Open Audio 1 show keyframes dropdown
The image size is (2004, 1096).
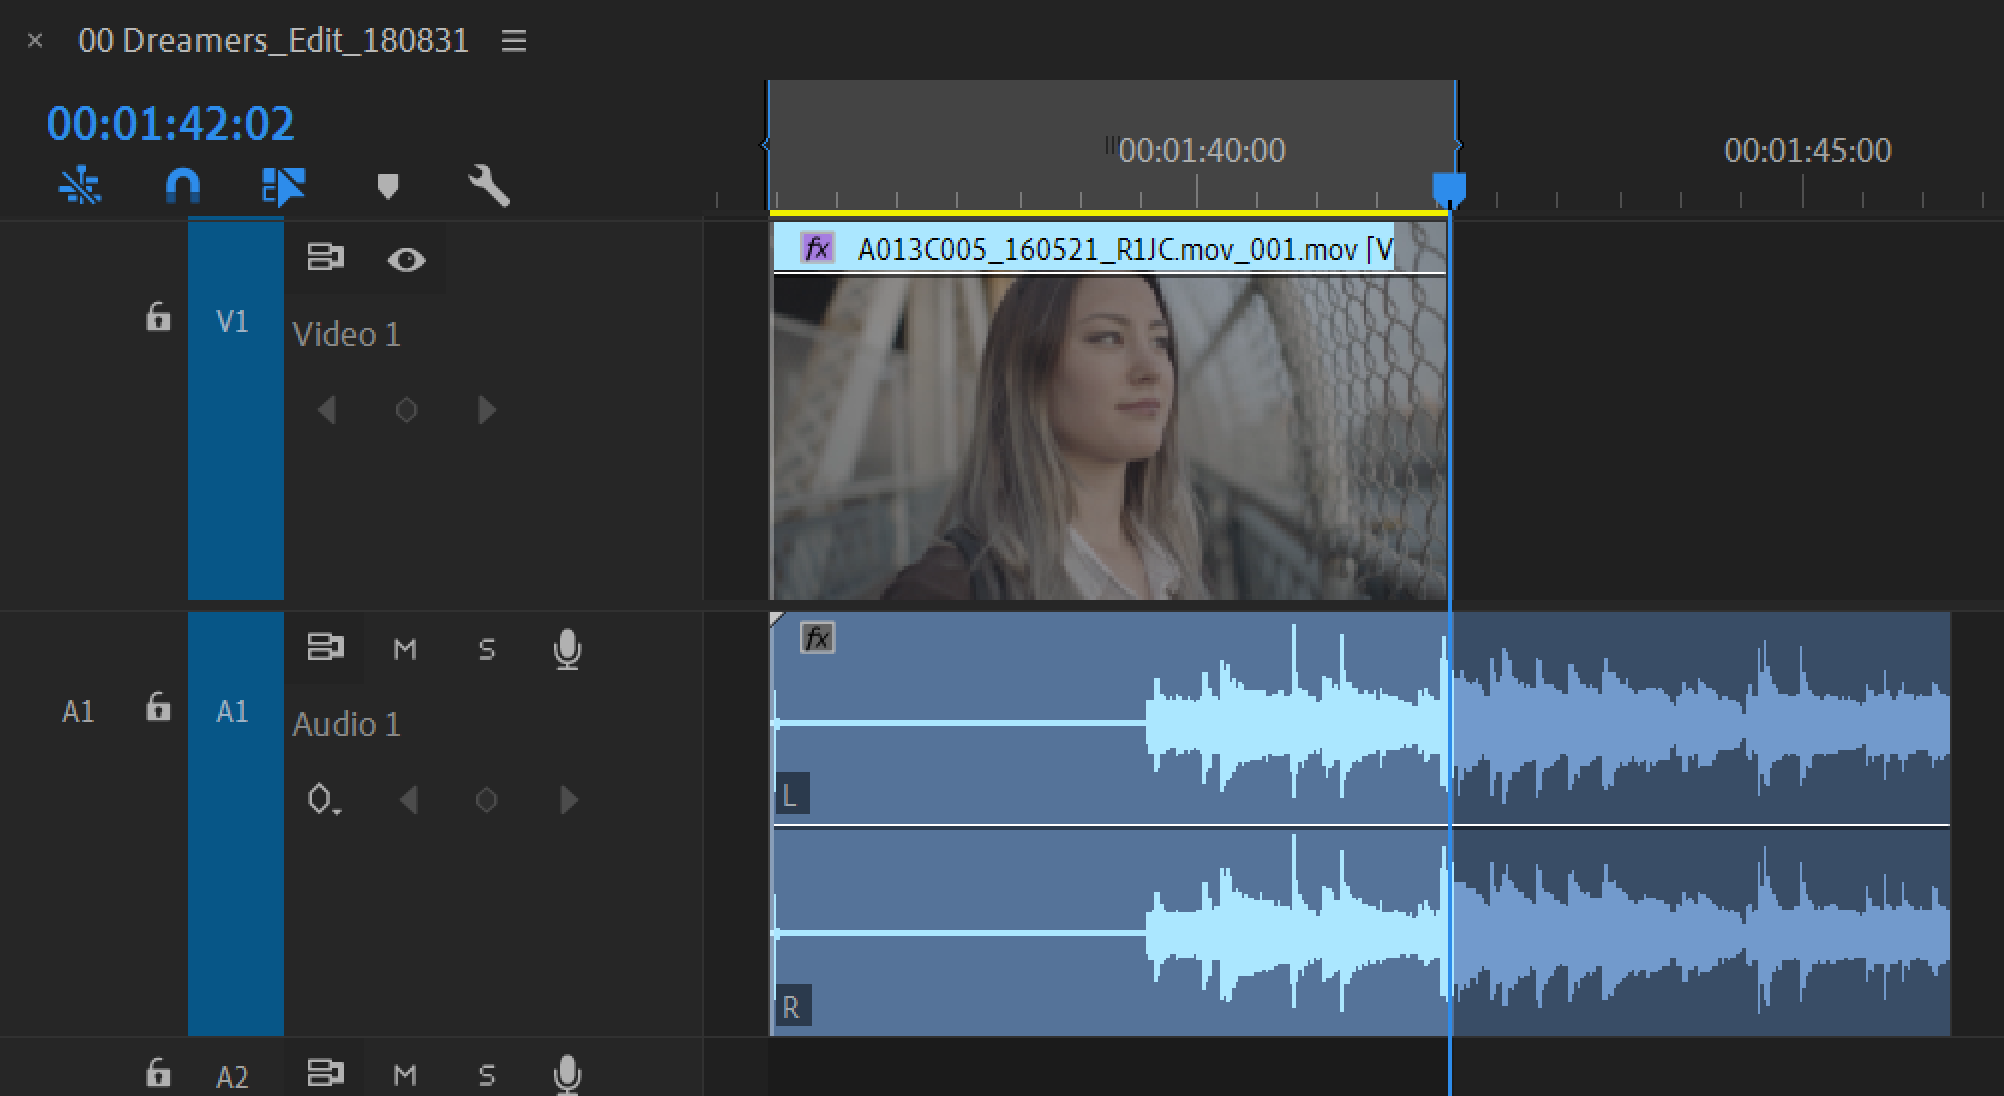(x=322, y=800)
